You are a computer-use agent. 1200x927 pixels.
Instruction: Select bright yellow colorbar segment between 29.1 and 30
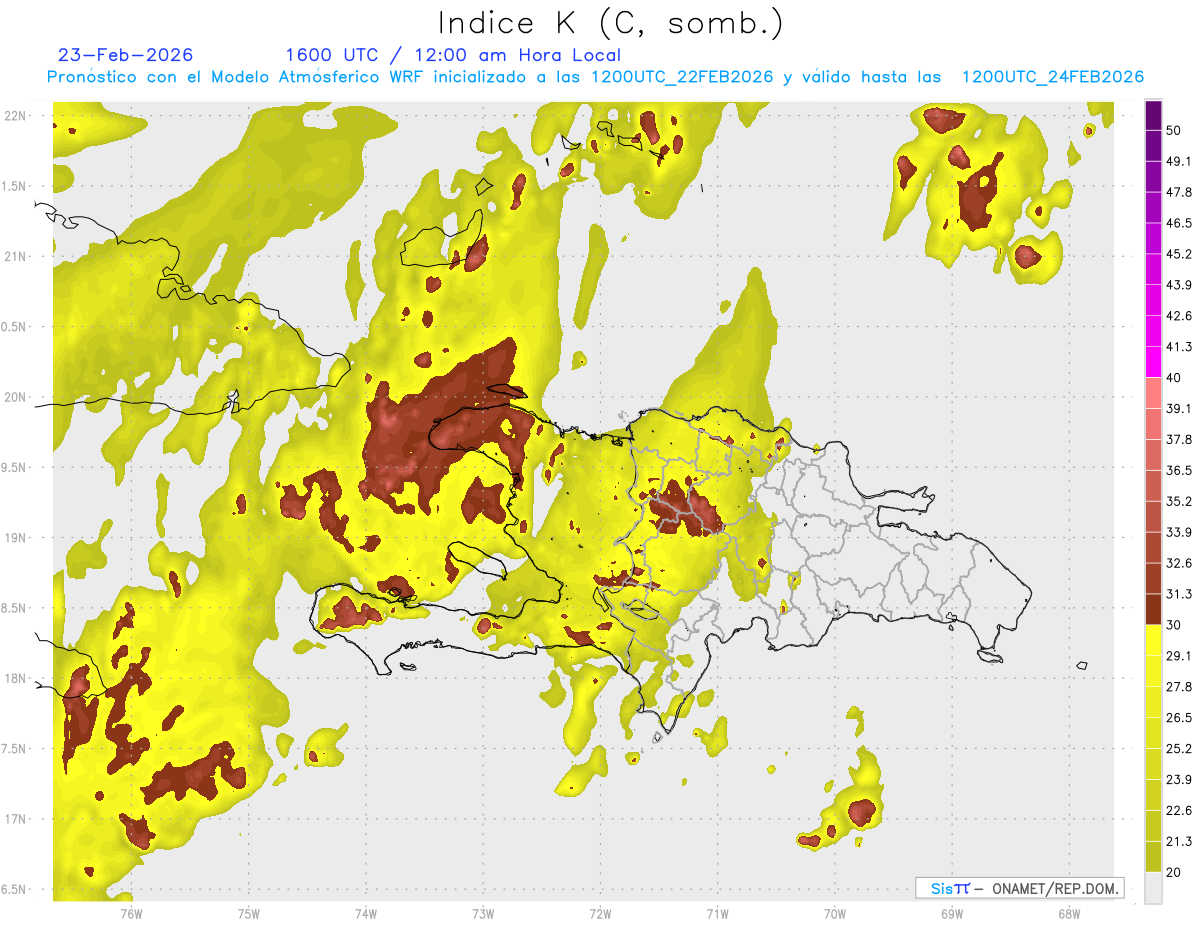1154,640
